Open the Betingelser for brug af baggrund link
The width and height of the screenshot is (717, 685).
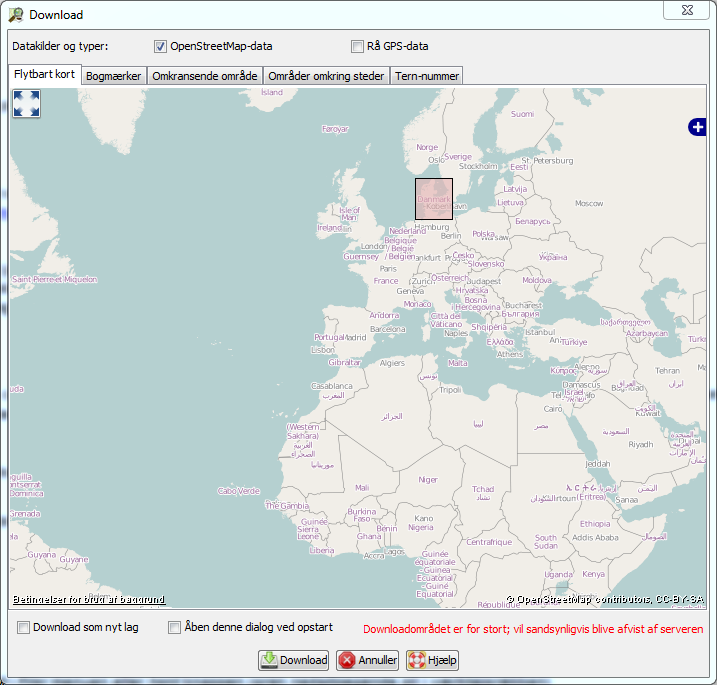tap(88, 600)
